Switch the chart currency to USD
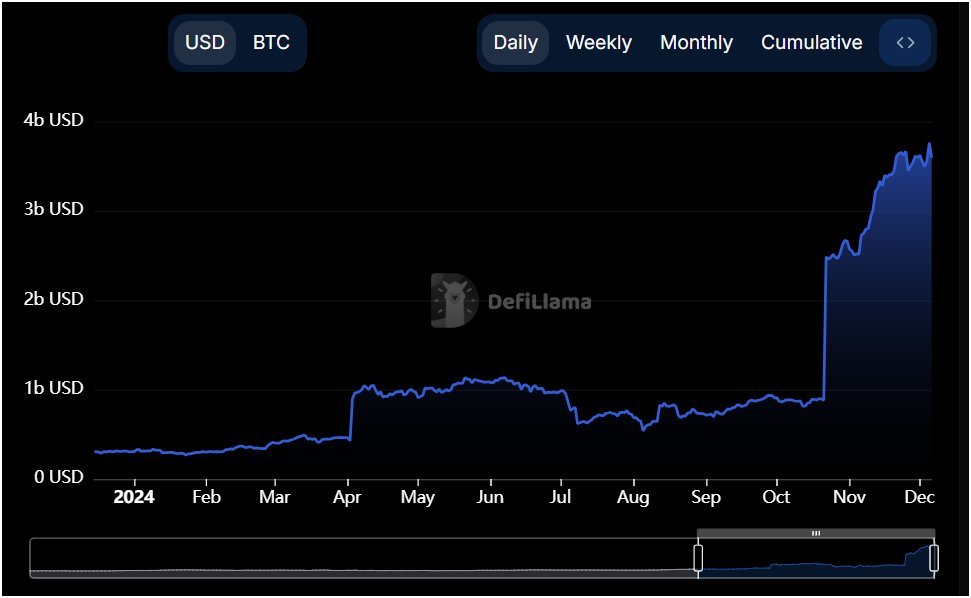971x598 pixels. point(205,43)
